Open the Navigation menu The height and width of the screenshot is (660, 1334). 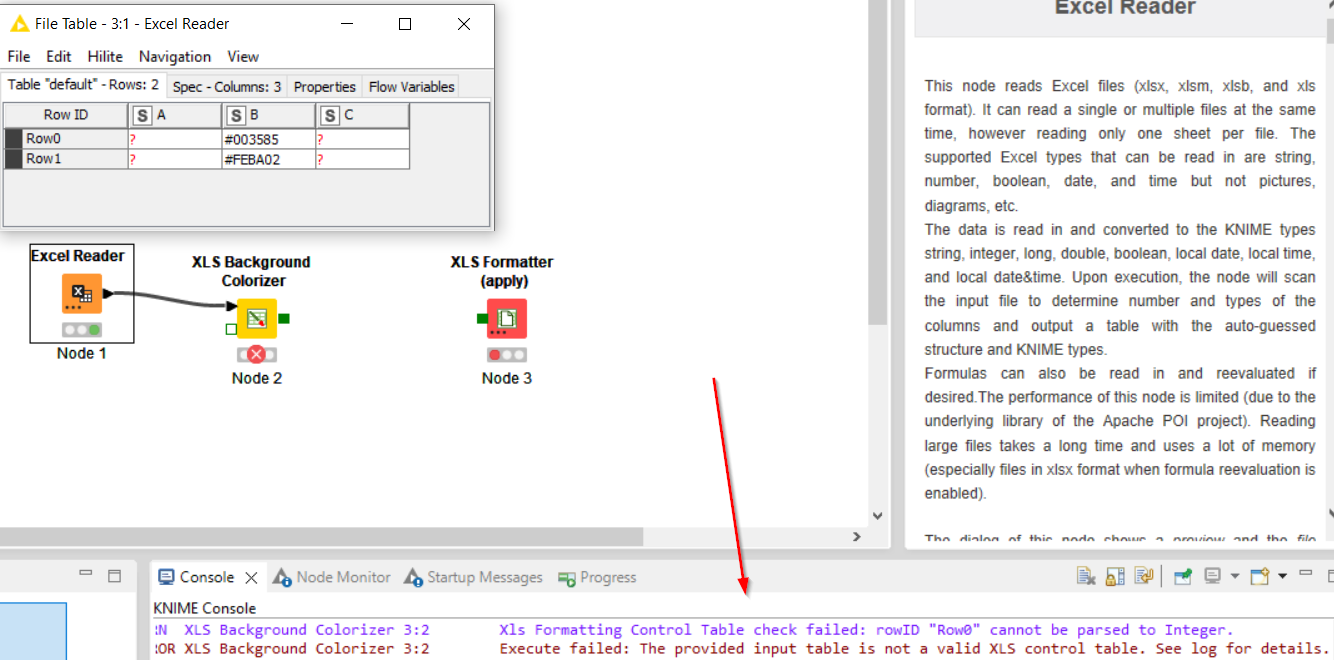coord(175,56)
